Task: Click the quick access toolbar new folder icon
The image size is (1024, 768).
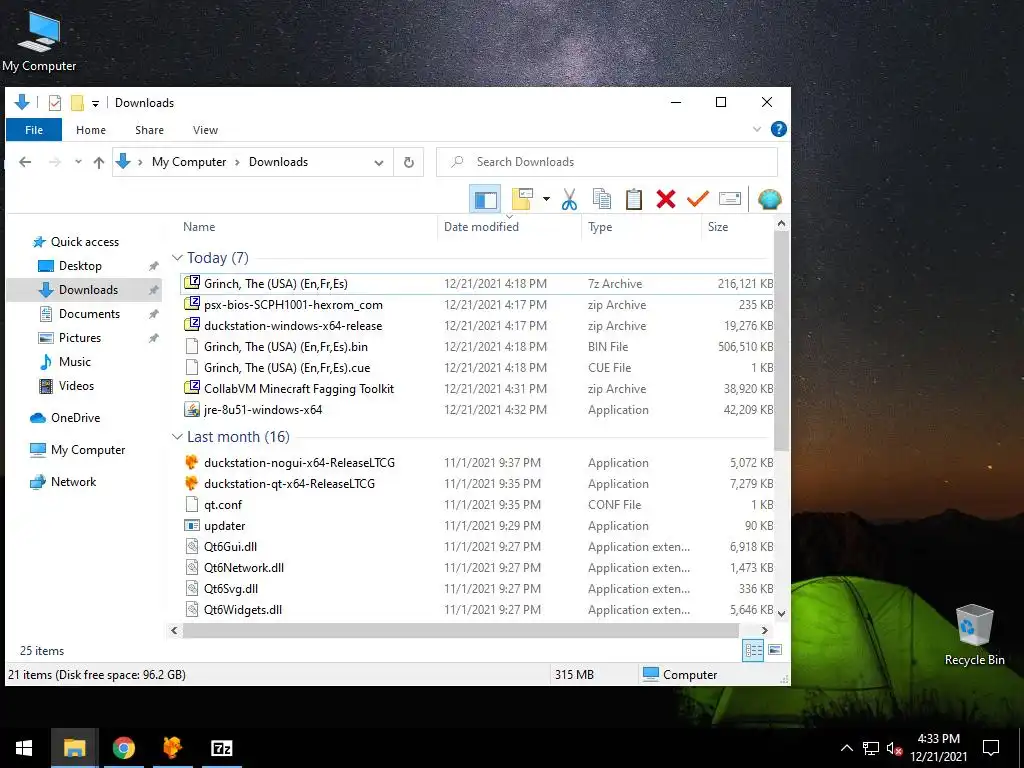Action: [x=77, y=103]
